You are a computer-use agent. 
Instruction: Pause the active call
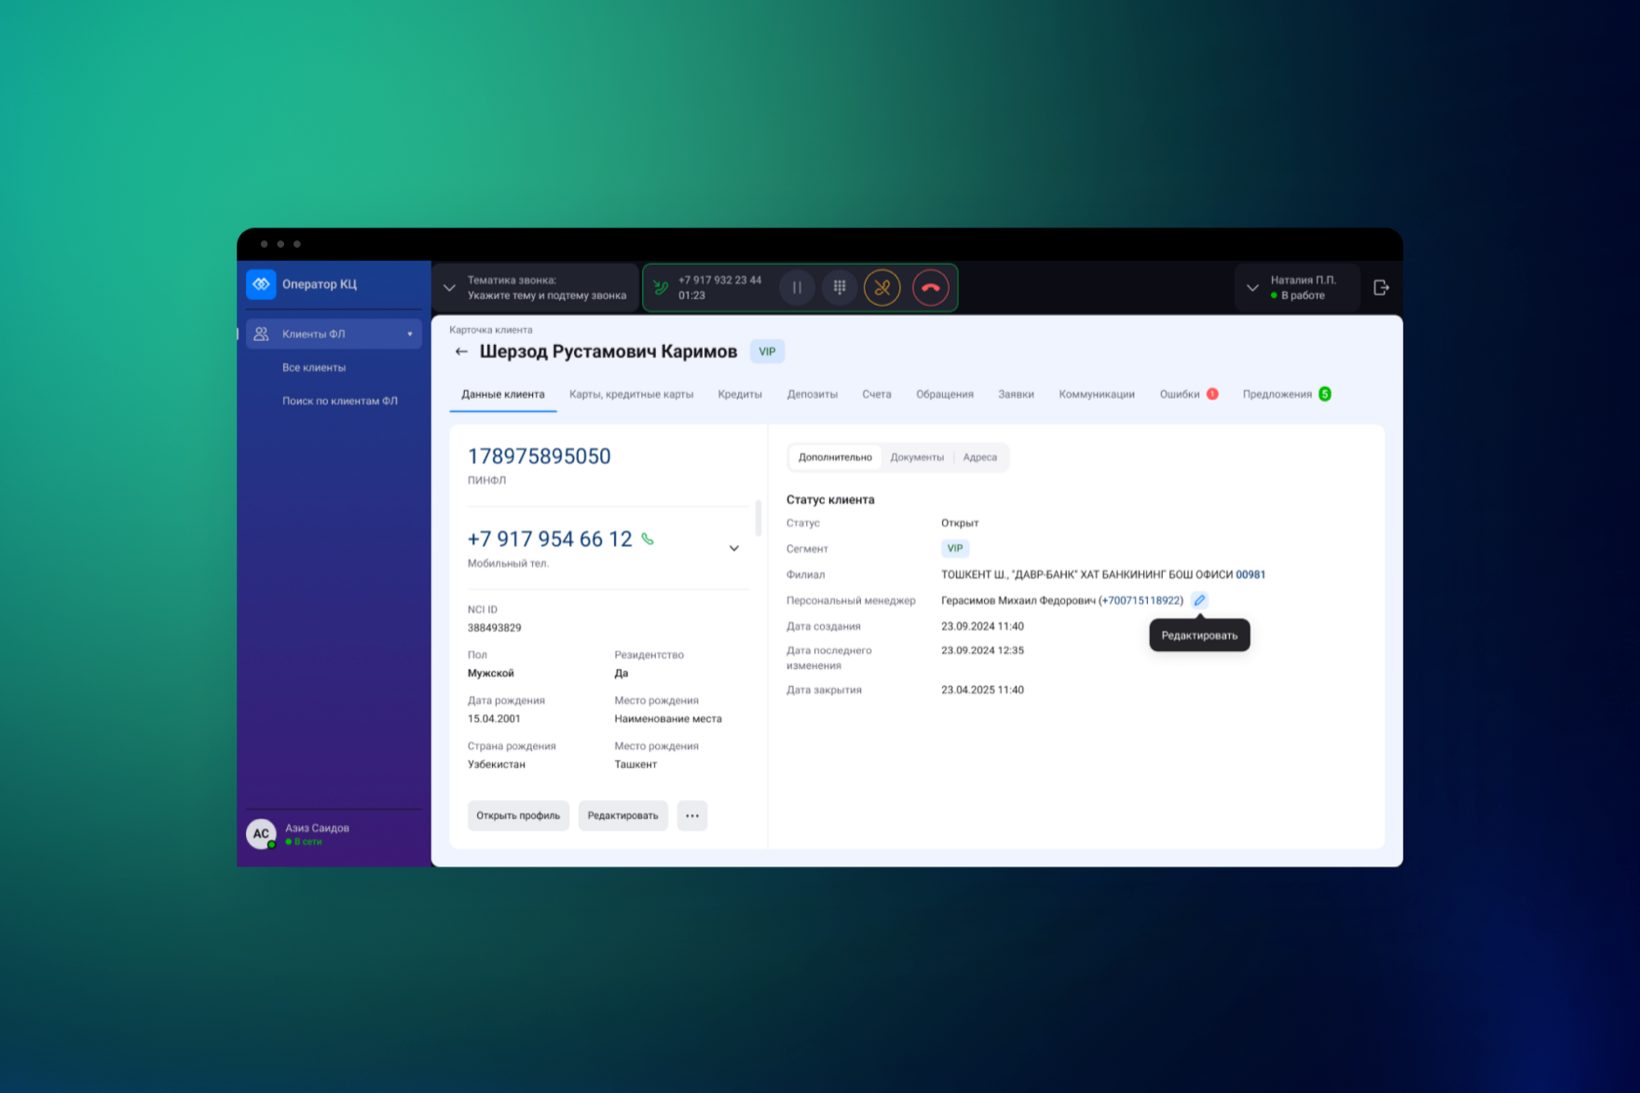(797, 288)
